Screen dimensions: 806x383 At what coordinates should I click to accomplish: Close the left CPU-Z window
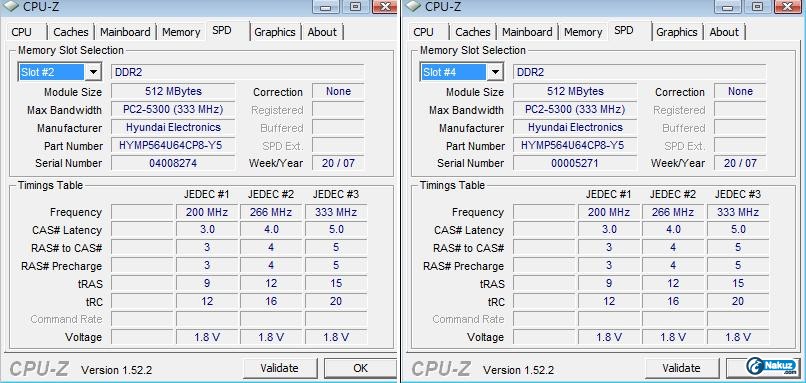pyautogui.click(x=384, y=7)
